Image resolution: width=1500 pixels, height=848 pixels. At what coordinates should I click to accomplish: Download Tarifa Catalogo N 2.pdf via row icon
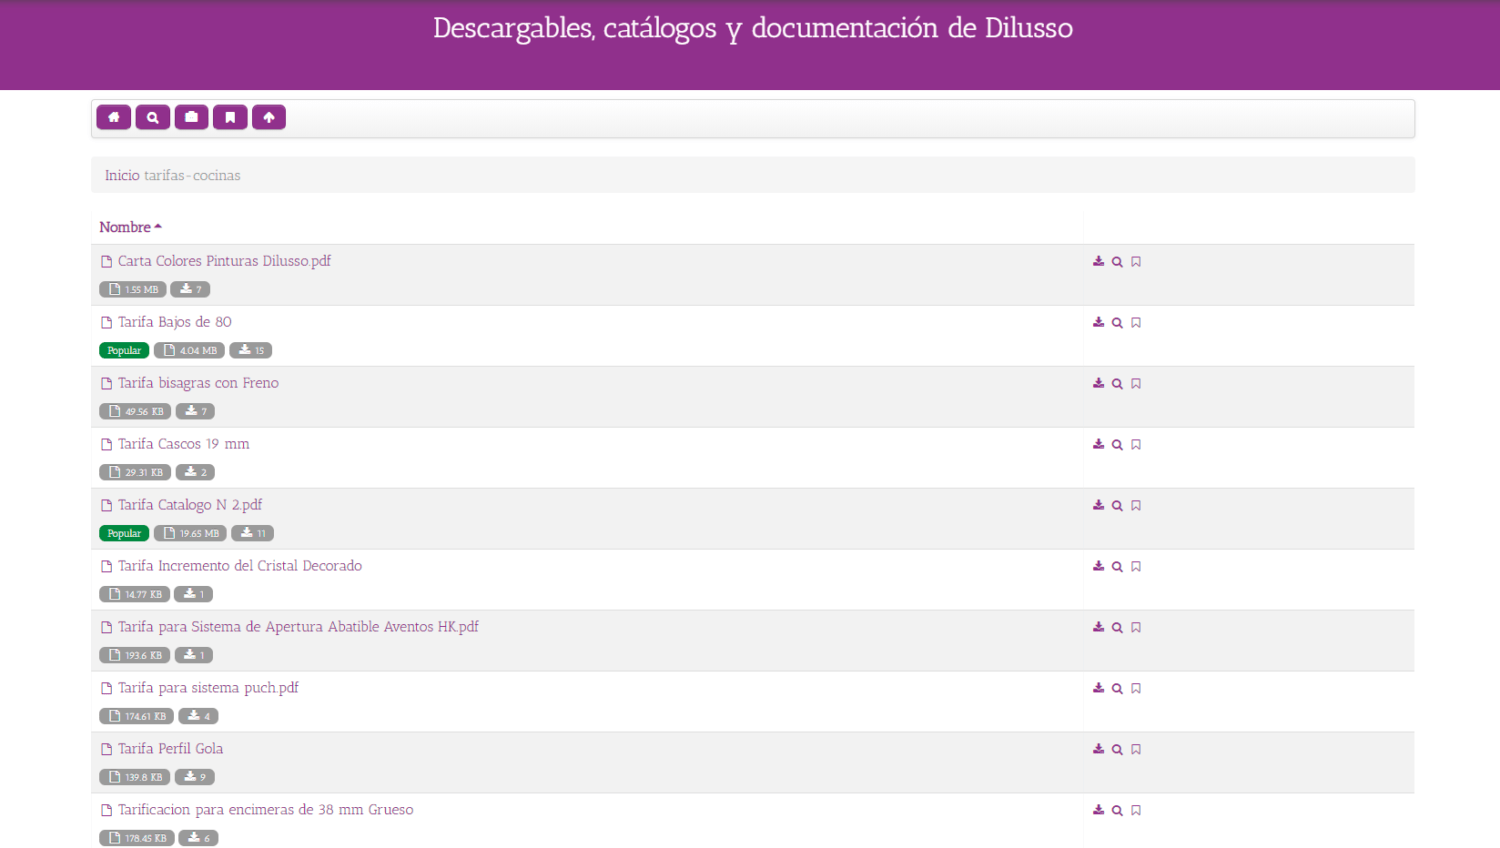1098,505
